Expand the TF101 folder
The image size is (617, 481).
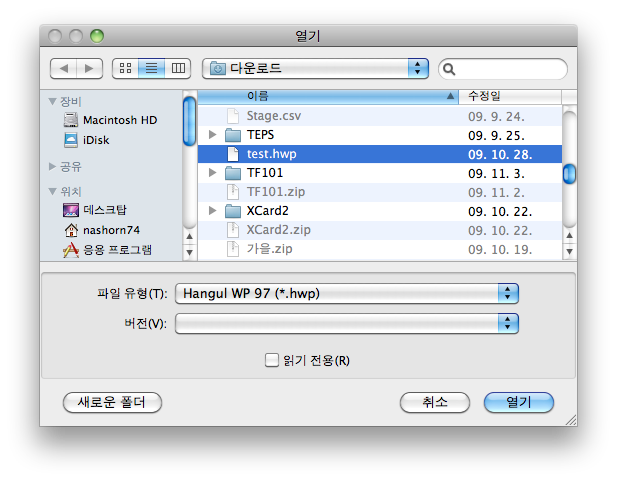(x=212, y=172)
